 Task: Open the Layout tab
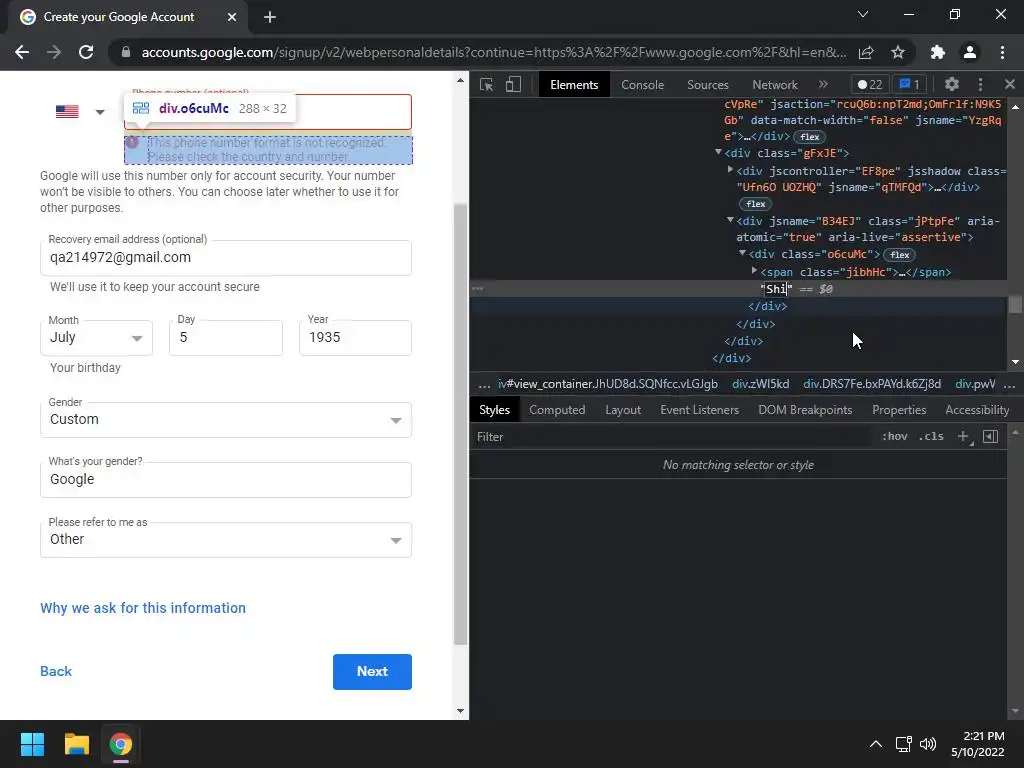point(622,409)
